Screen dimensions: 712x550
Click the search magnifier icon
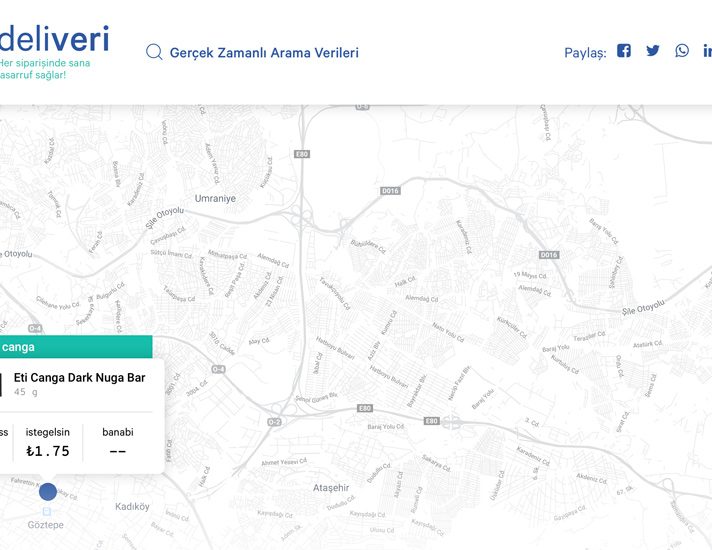tap(154, 52)
